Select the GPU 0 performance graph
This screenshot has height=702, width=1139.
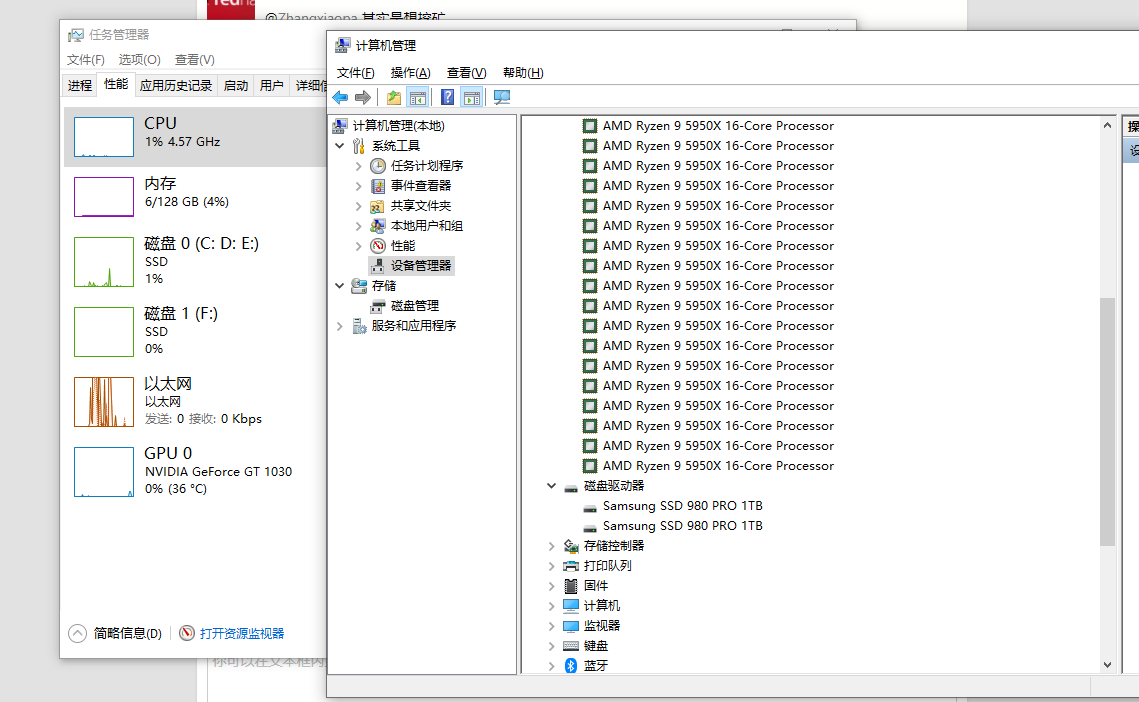point(104,472)
